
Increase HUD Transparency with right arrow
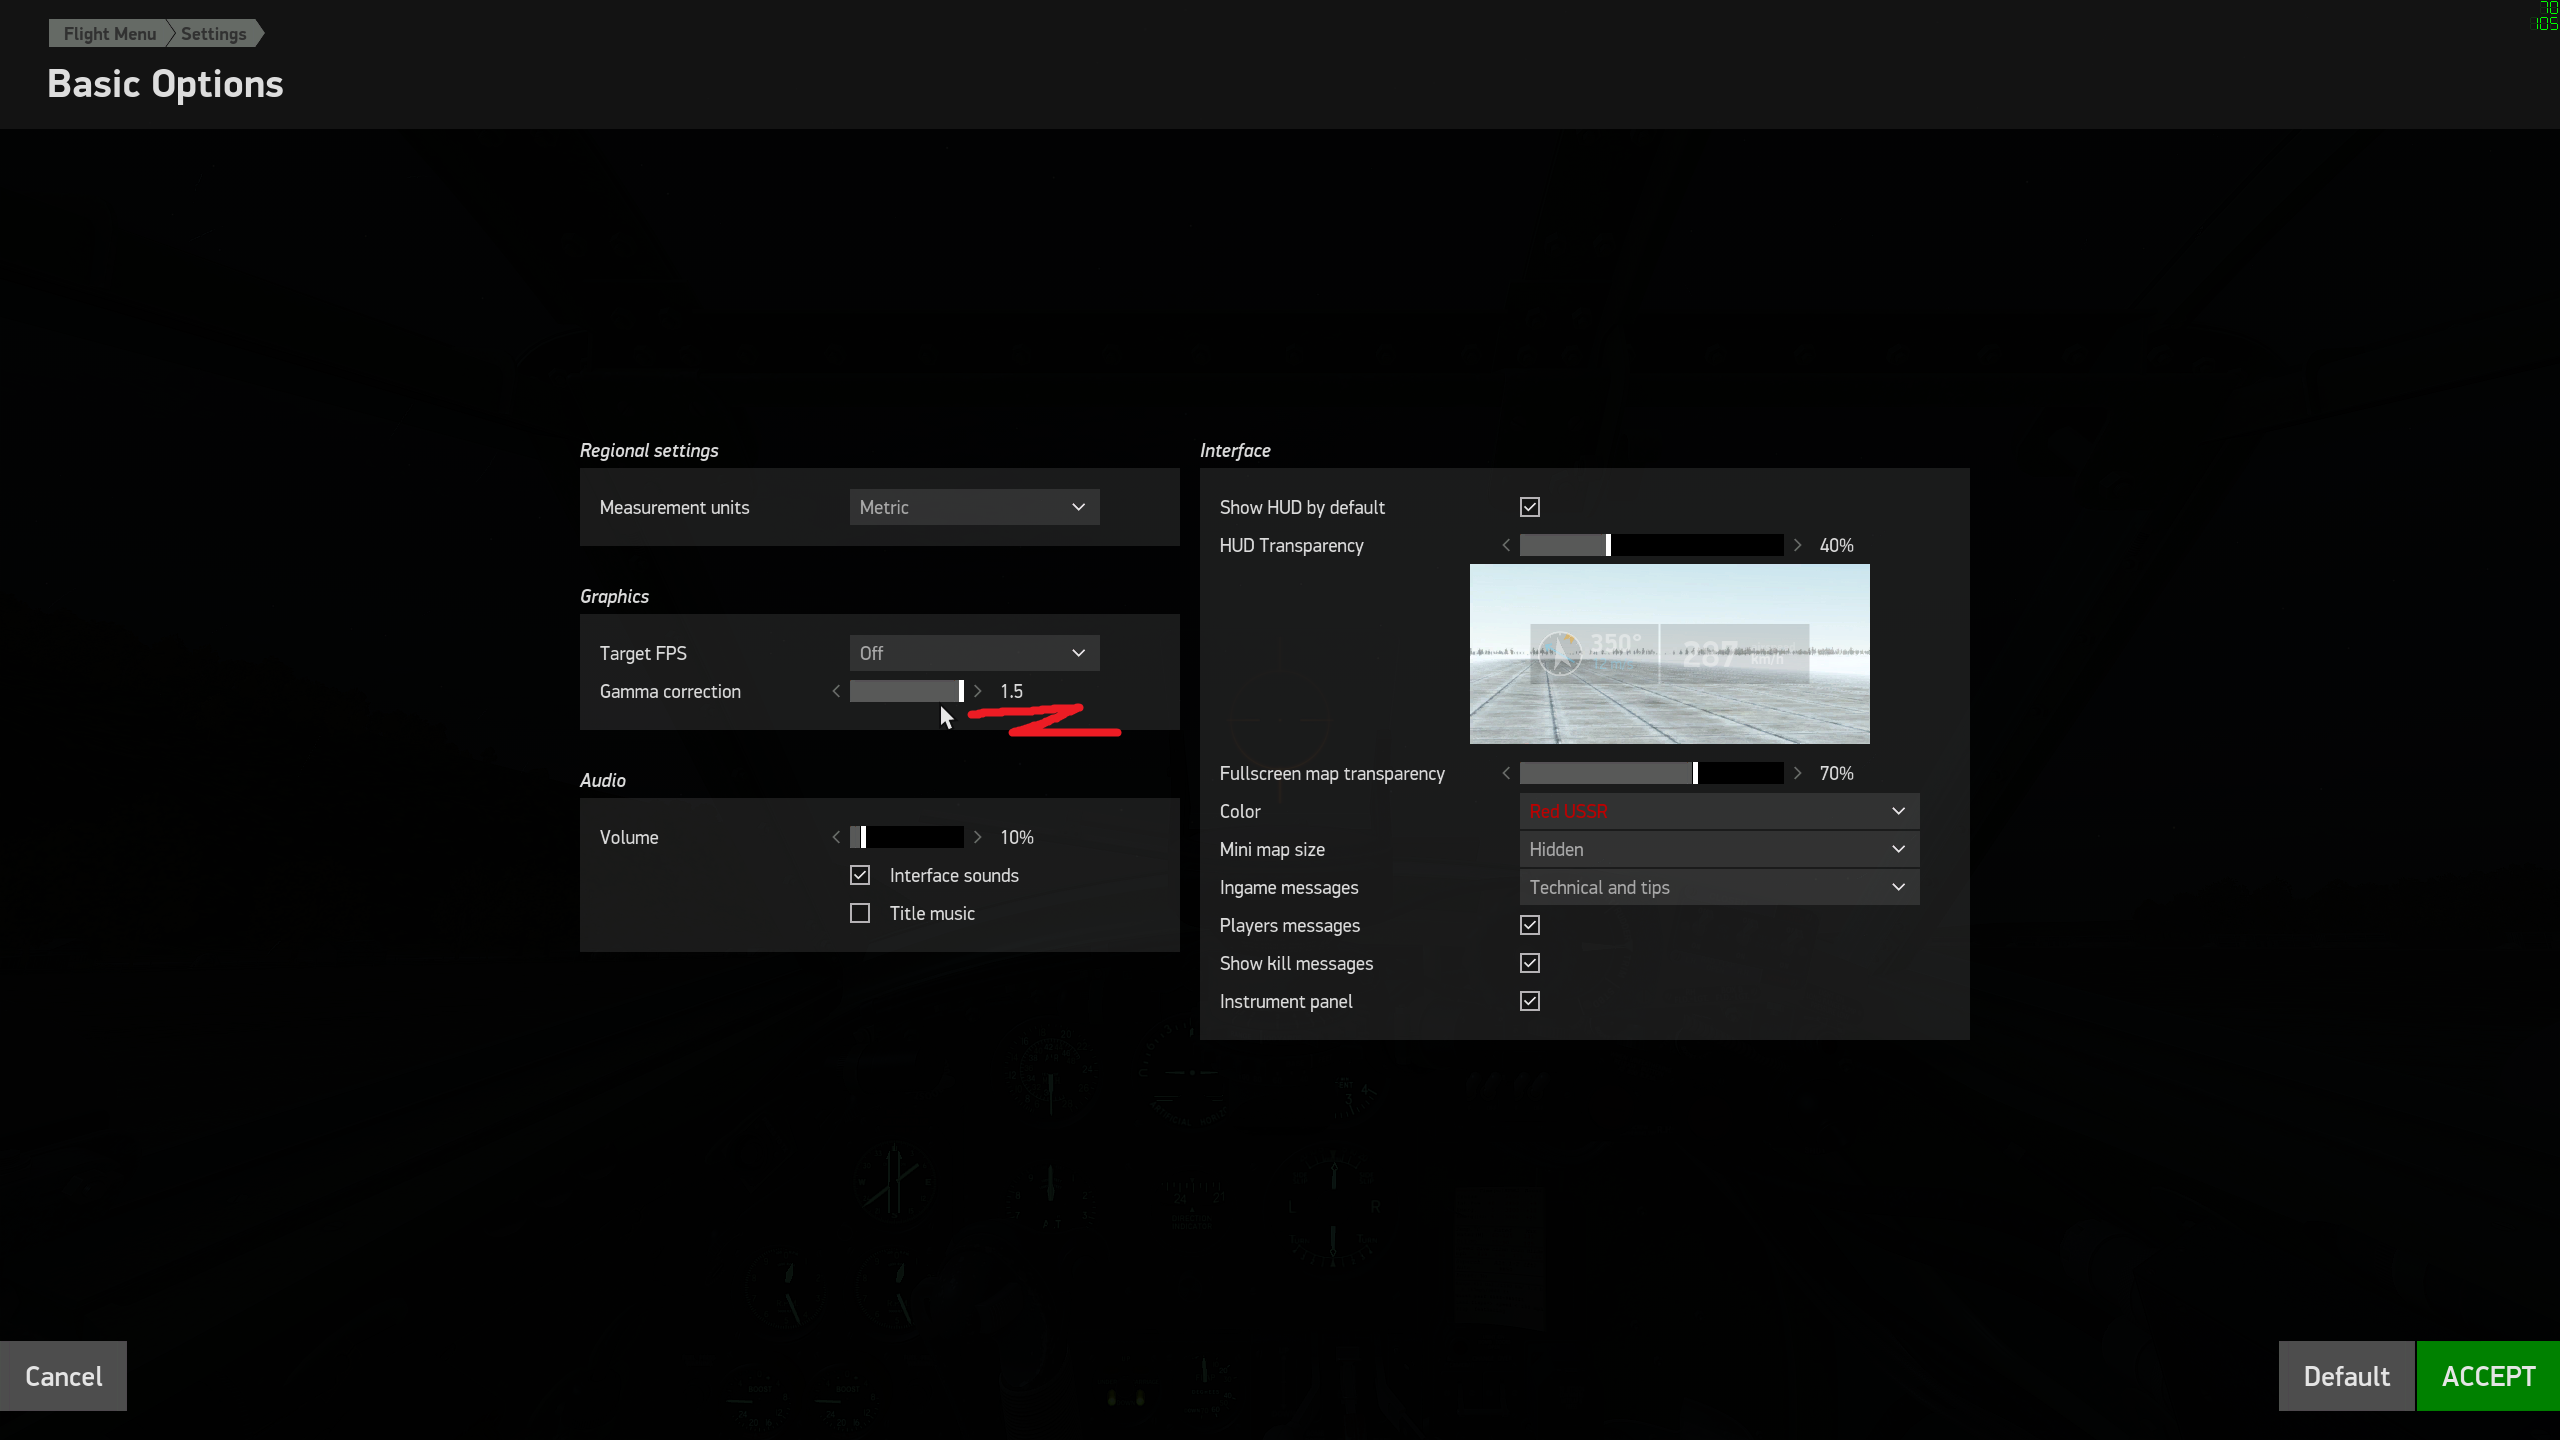tap(1798, 546)
